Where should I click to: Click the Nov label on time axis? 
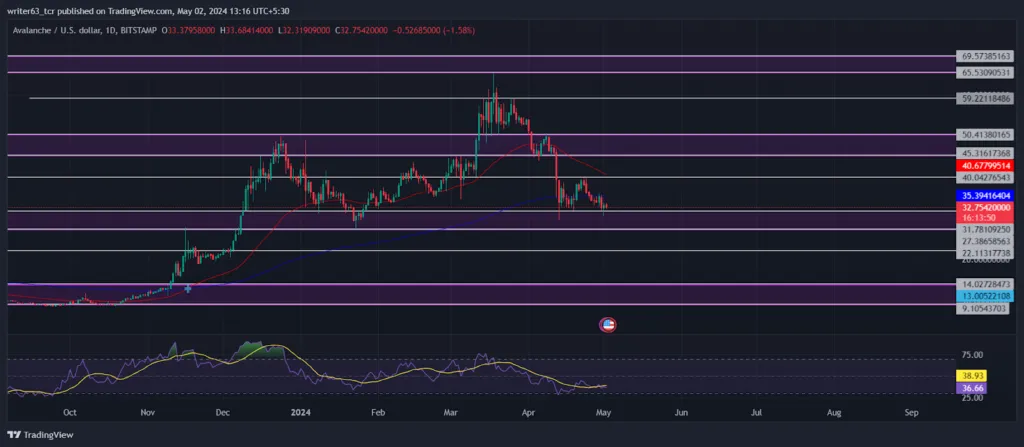[x=148, y=413]
